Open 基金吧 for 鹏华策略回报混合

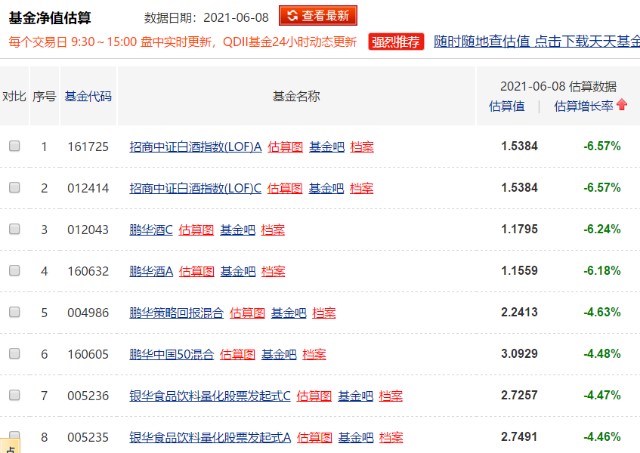pos(289,313)
